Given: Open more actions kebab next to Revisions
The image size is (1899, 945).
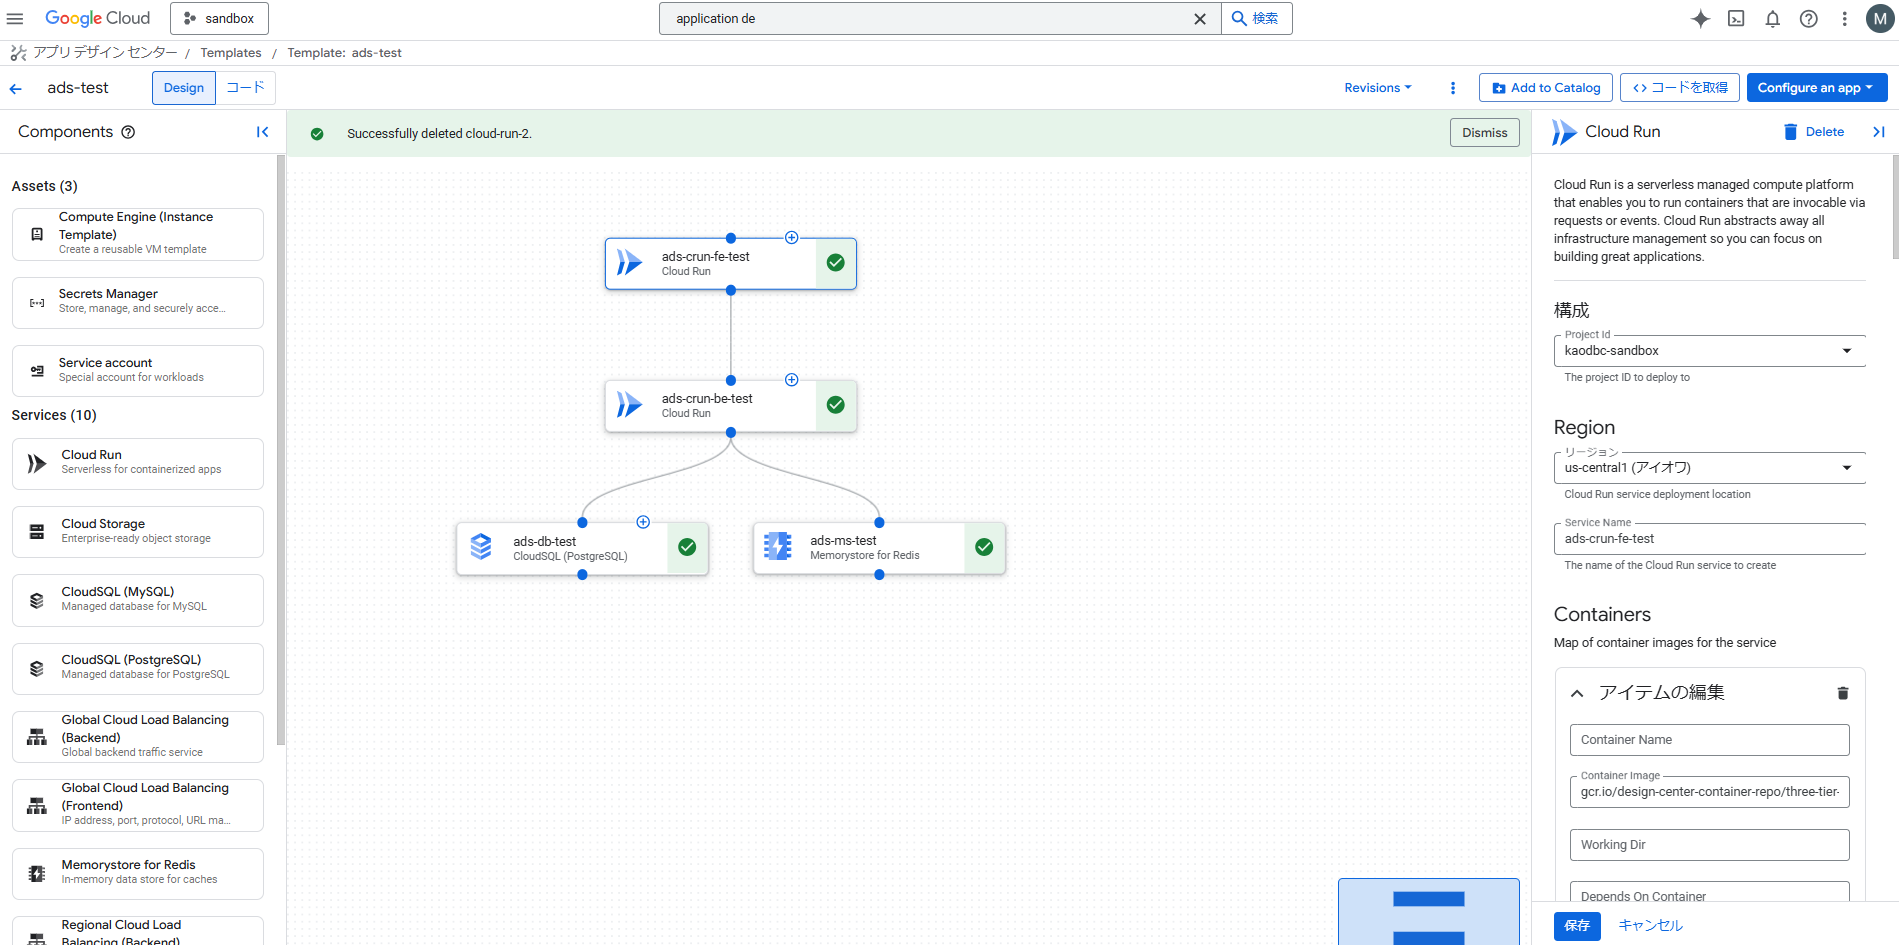Looking at the screenshot, I should point(1452,88).
